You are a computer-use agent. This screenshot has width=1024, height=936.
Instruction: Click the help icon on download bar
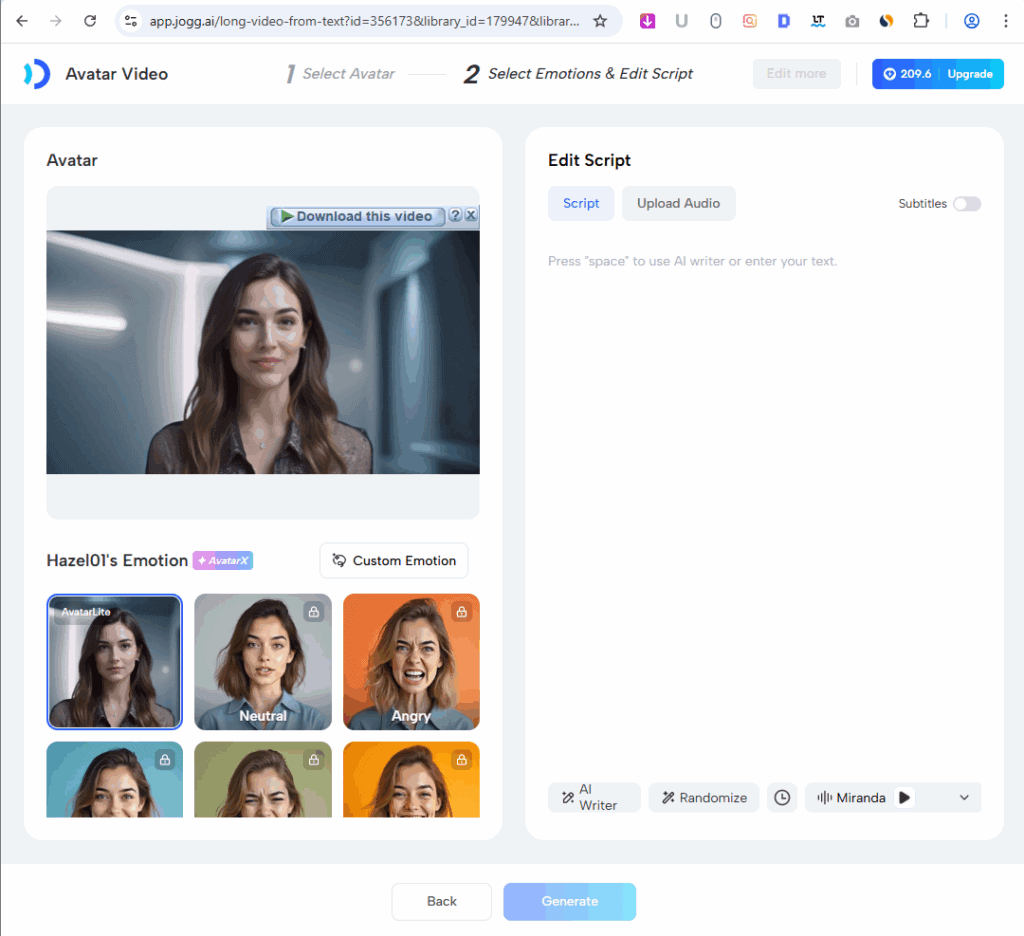(x=455, y=216)
